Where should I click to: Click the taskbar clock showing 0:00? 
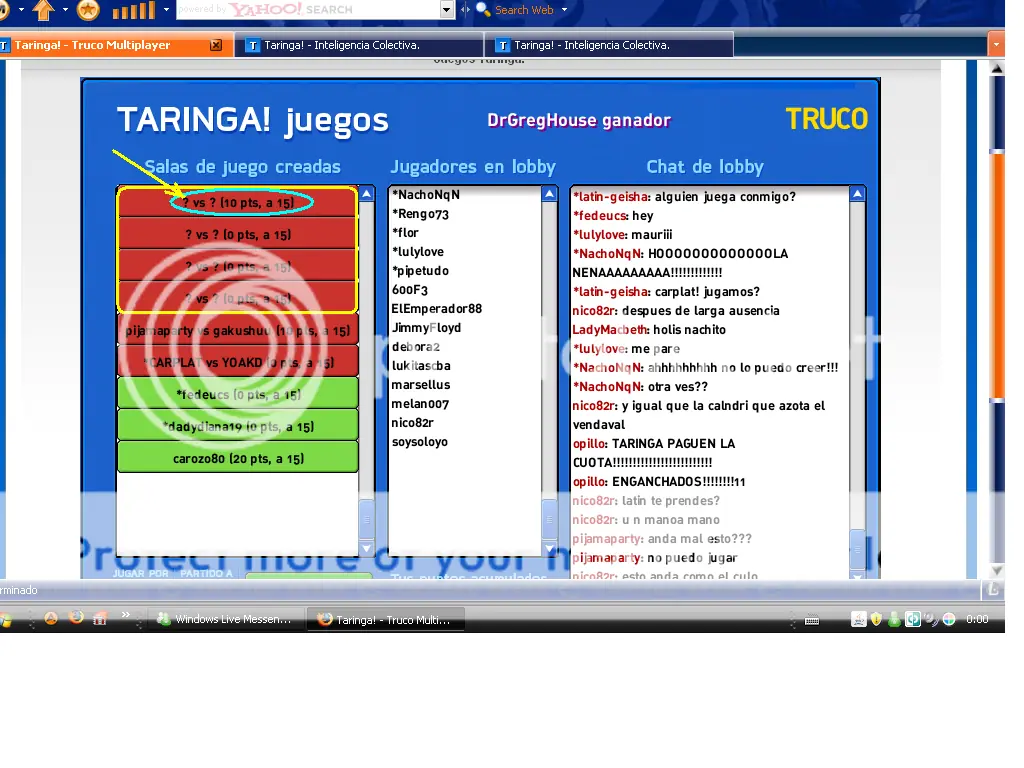tap(977, 619)
